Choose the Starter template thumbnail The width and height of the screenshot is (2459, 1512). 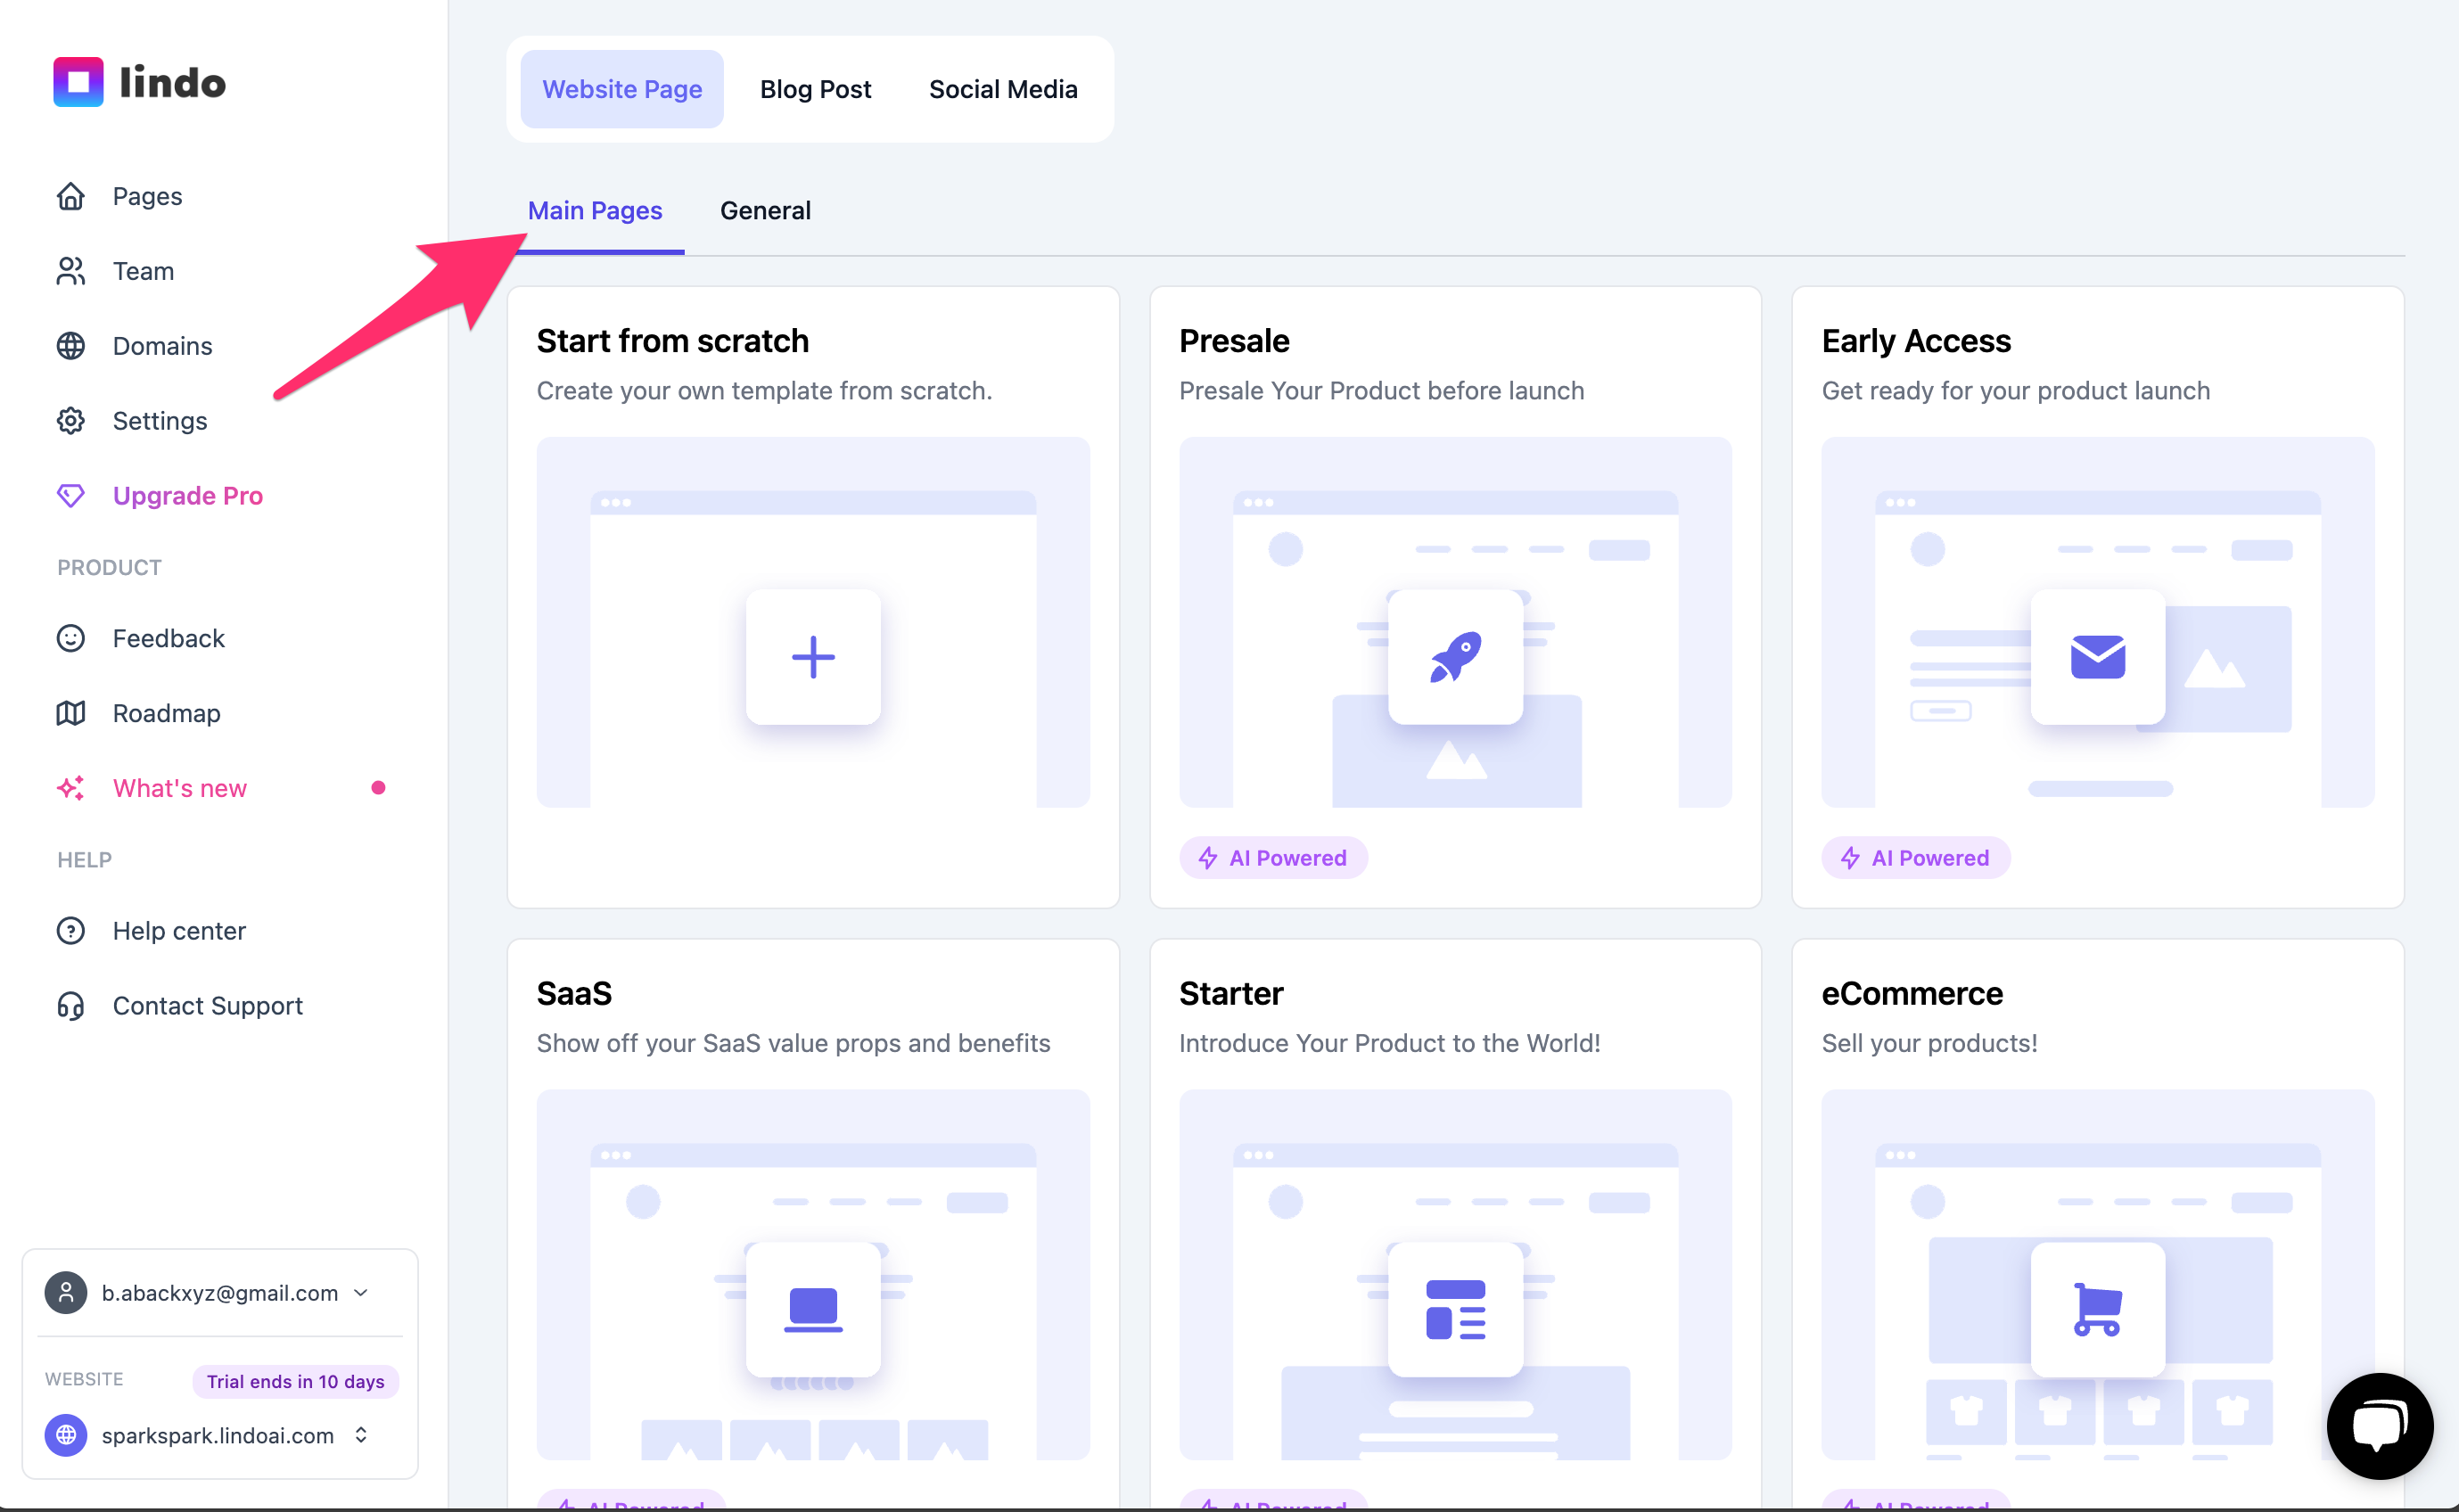[1455, 1275]
